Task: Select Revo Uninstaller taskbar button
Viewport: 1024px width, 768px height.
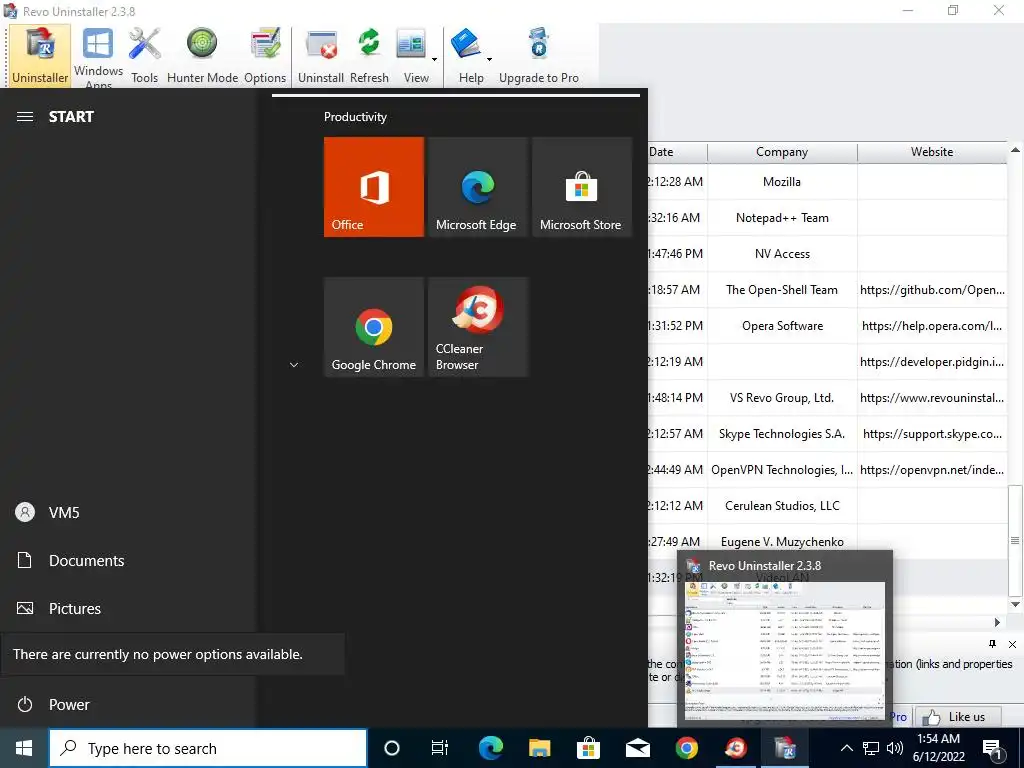Action: [x=784, y=748]
